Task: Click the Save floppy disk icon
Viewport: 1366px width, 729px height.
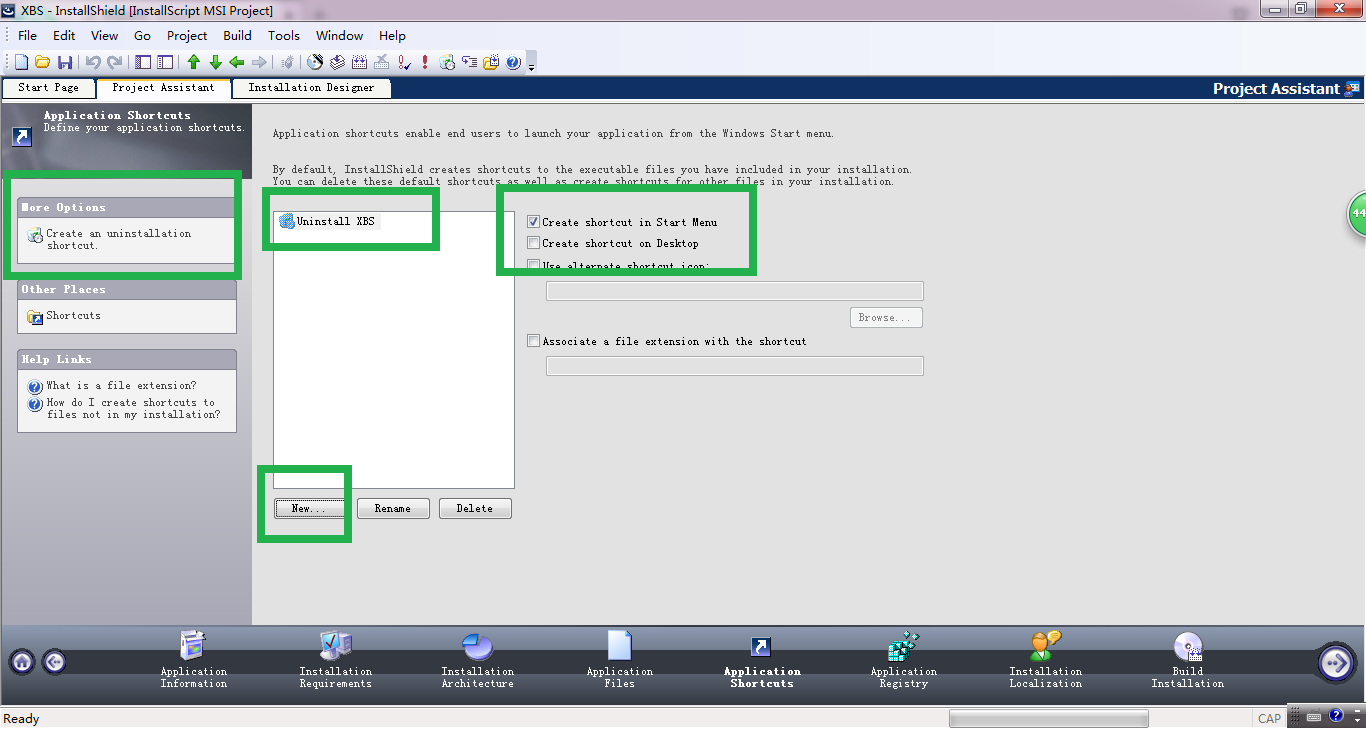Action: [65, 62]
